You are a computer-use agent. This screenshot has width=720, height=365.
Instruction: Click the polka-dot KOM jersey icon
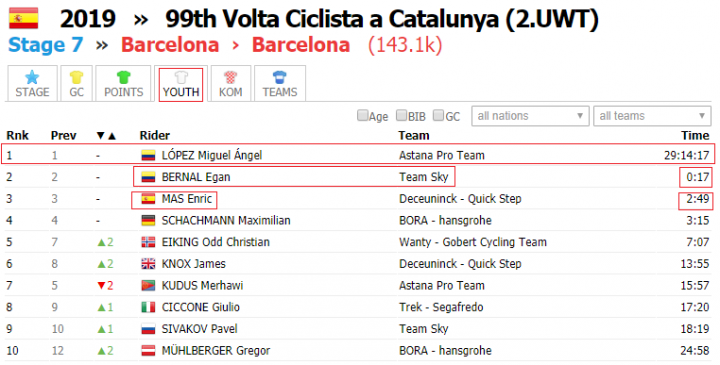231,77
